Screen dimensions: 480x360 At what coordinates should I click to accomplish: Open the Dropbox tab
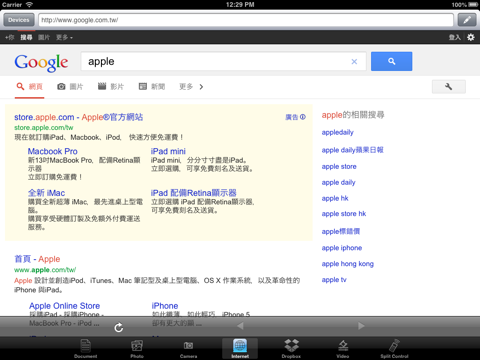(291, 348)
